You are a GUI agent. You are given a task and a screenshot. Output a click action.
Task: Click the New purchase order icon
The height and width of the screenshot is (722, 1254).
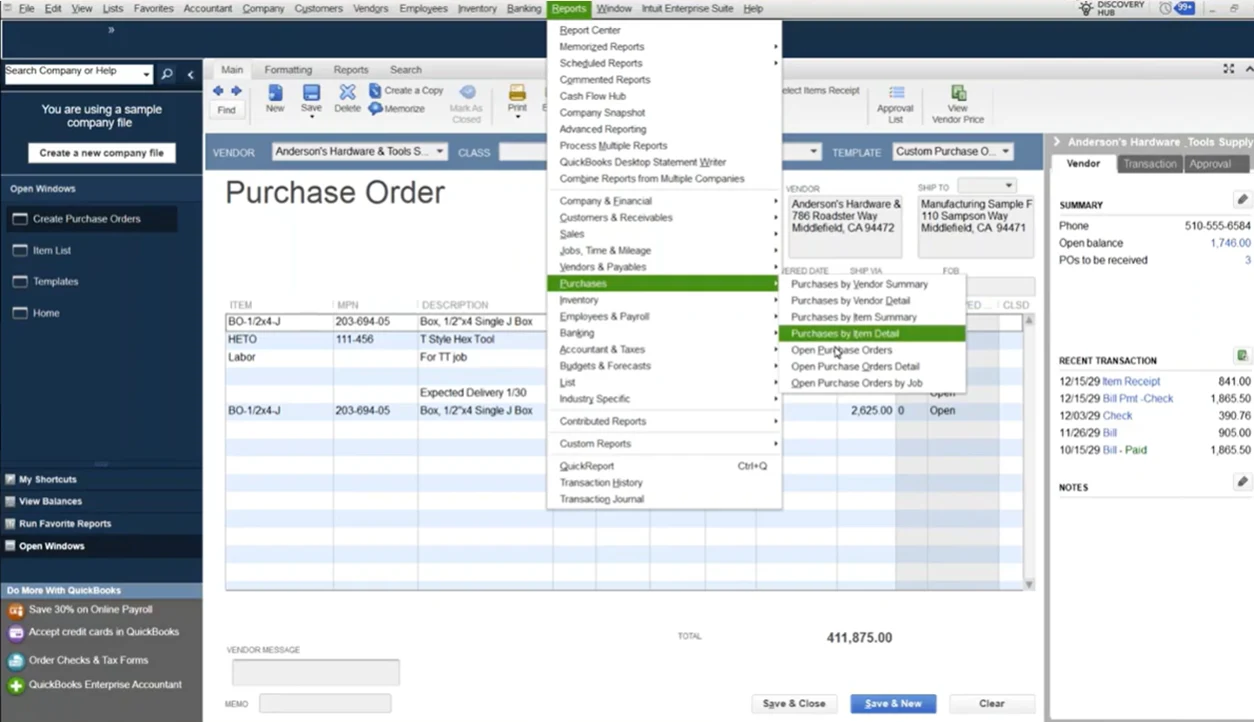(x=275, y=94)
